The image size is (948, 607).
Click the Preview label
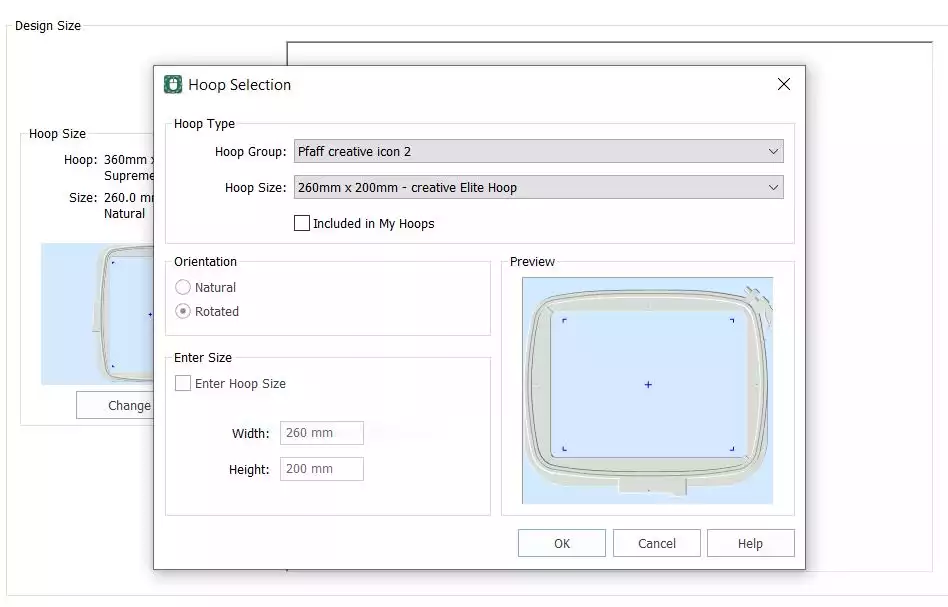point(532,262)
